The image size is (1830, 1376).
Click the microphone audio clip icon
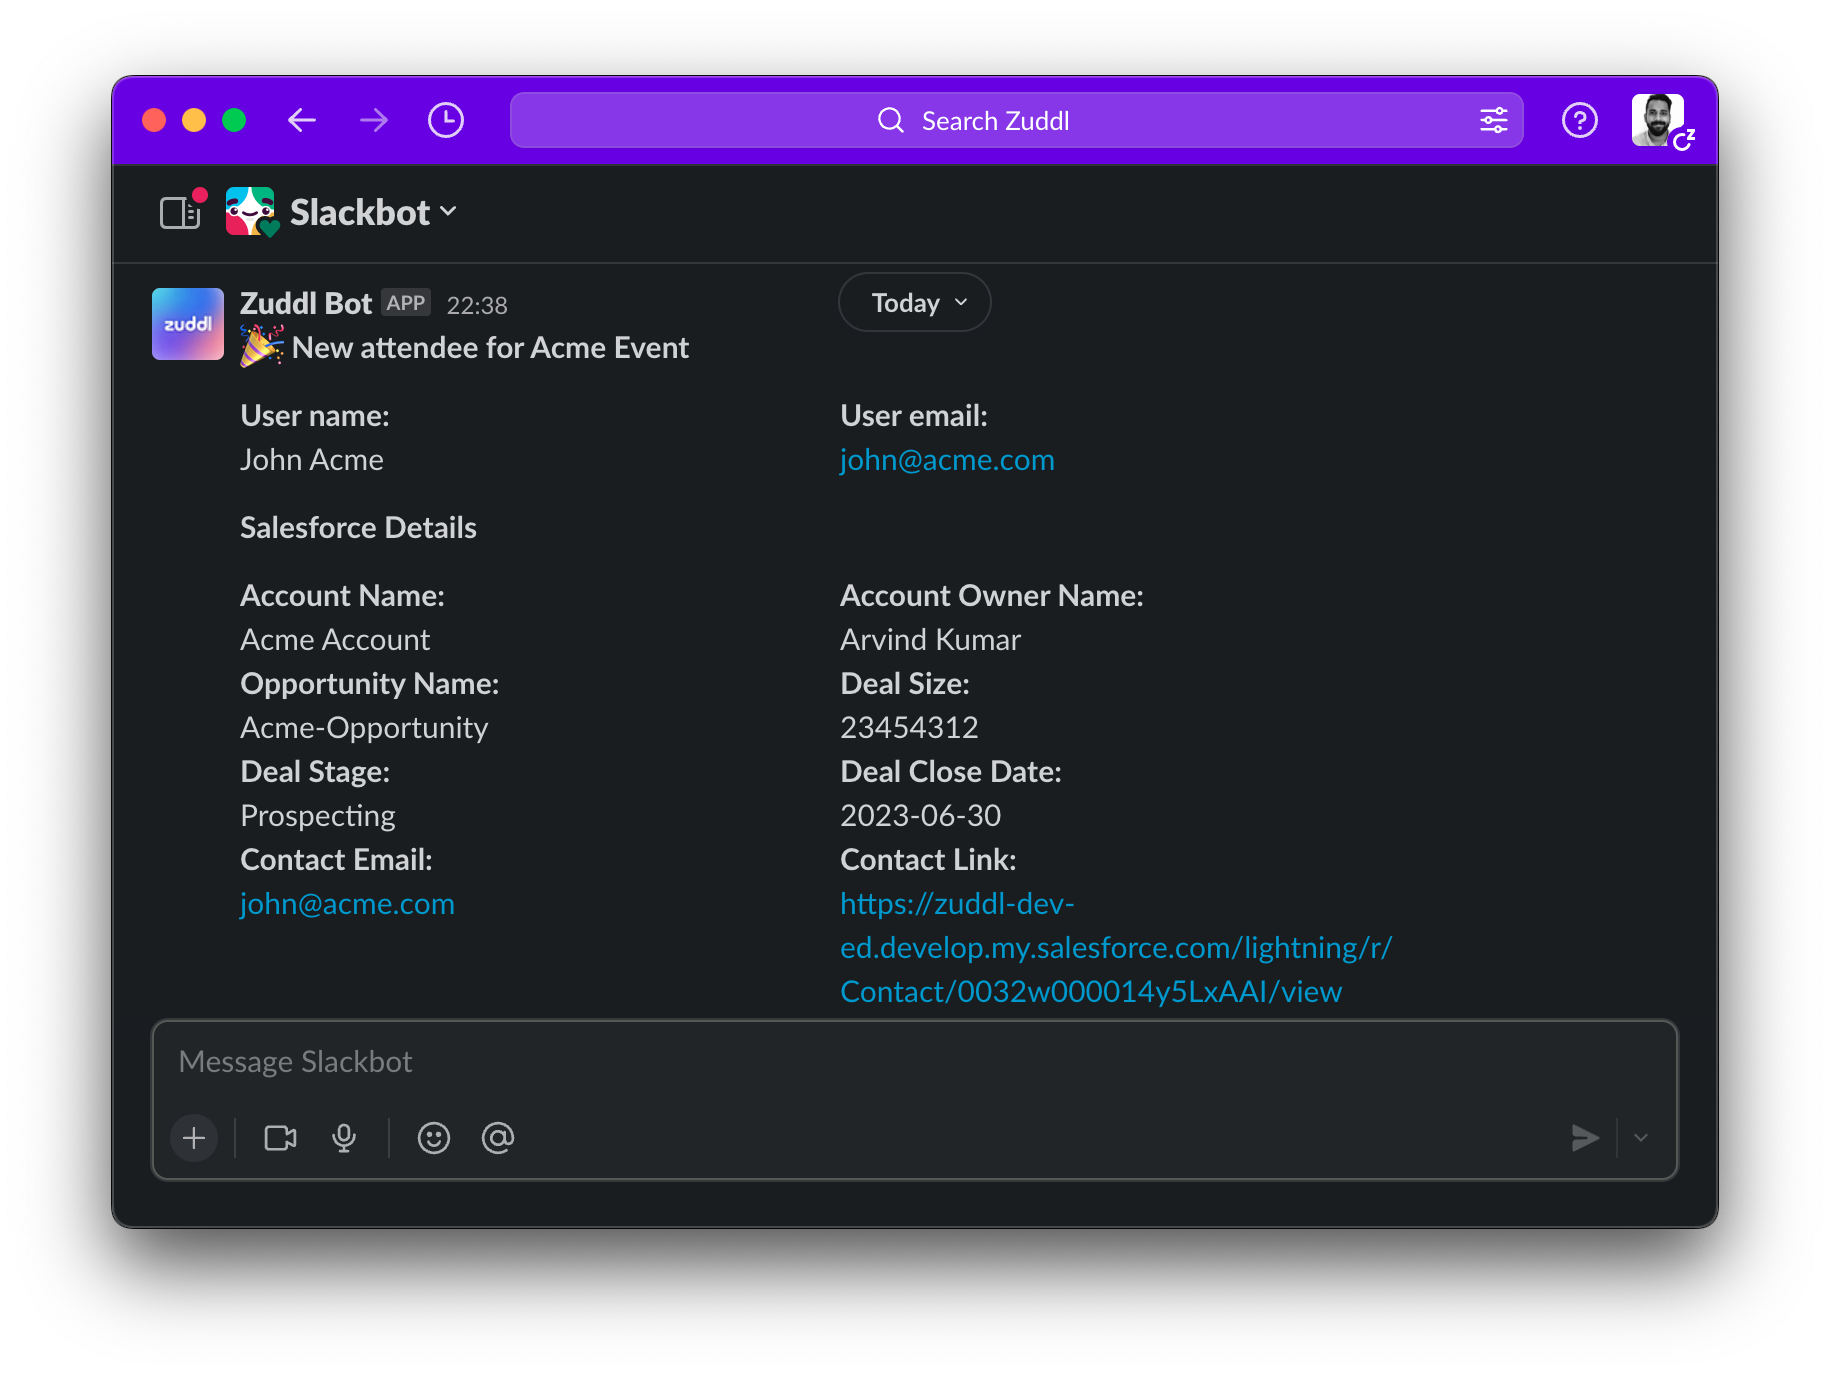tap(344, 1138)
